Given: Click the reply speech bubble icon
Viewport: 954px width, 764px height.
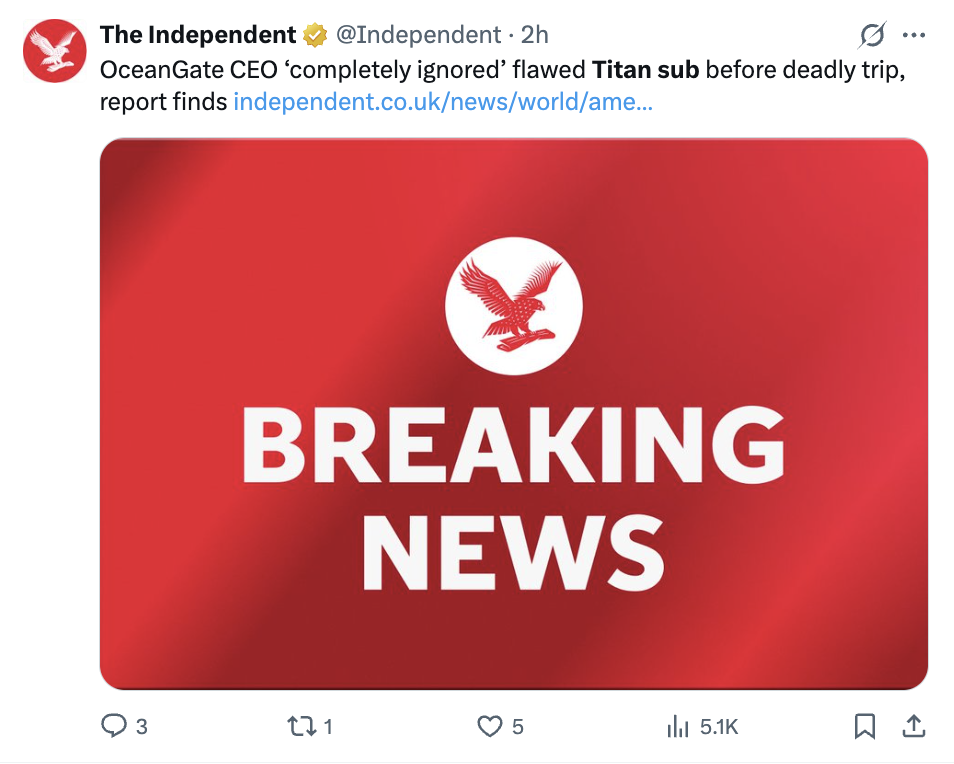Looking at the screenshot, I should coord(115,727).
